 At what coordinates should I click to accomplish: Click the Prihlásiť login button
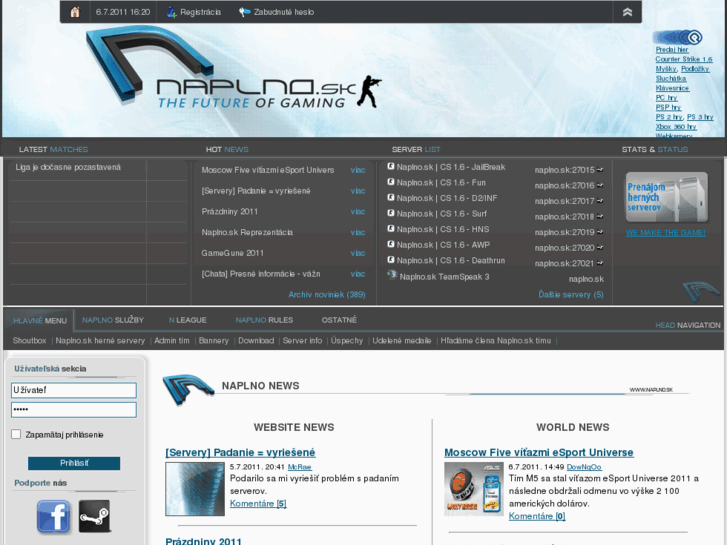click(74, 463)
